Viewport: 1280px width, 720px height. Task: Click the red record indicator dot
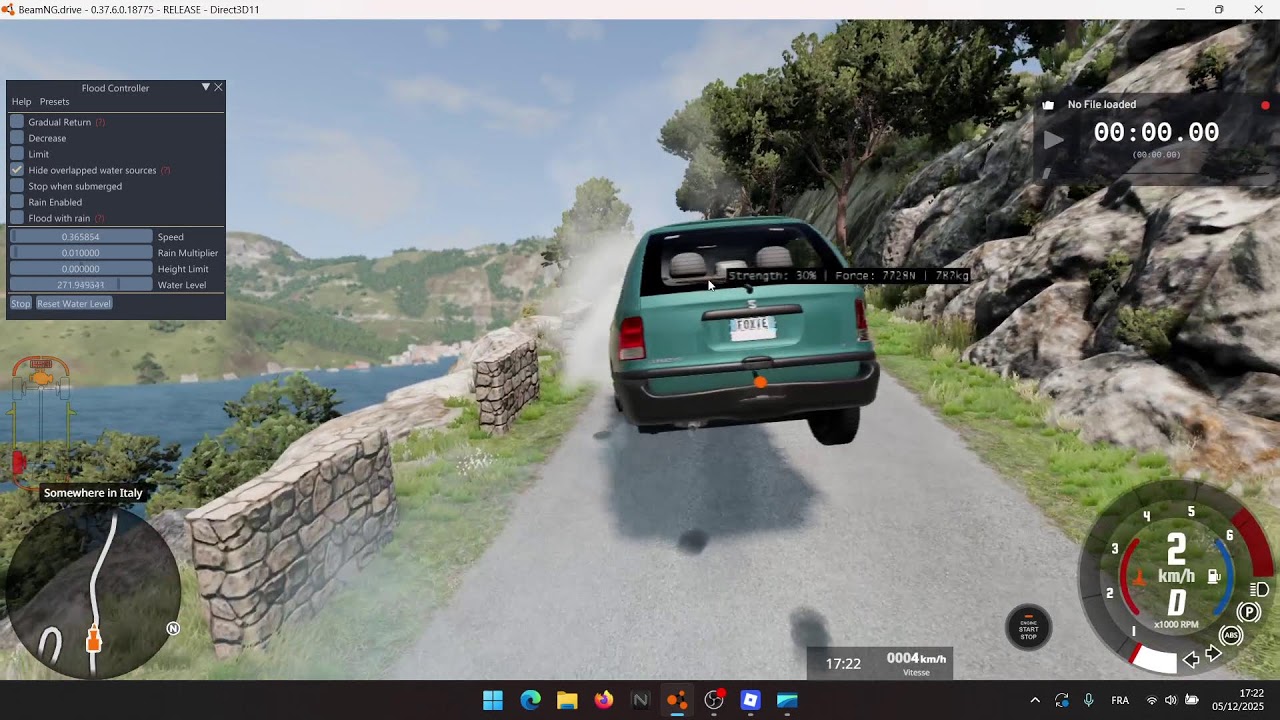(1265, 105)
